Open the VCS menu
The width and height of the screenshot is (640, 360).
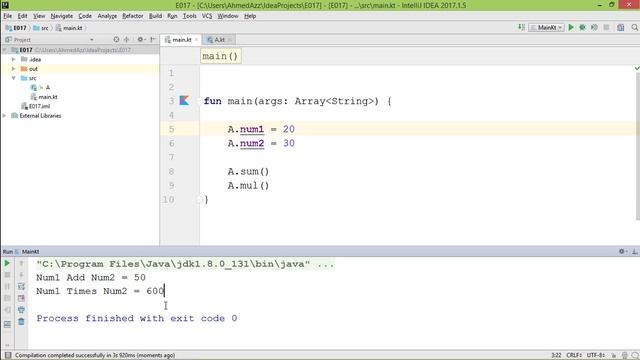pyautogui.click(x=207, y=16)
